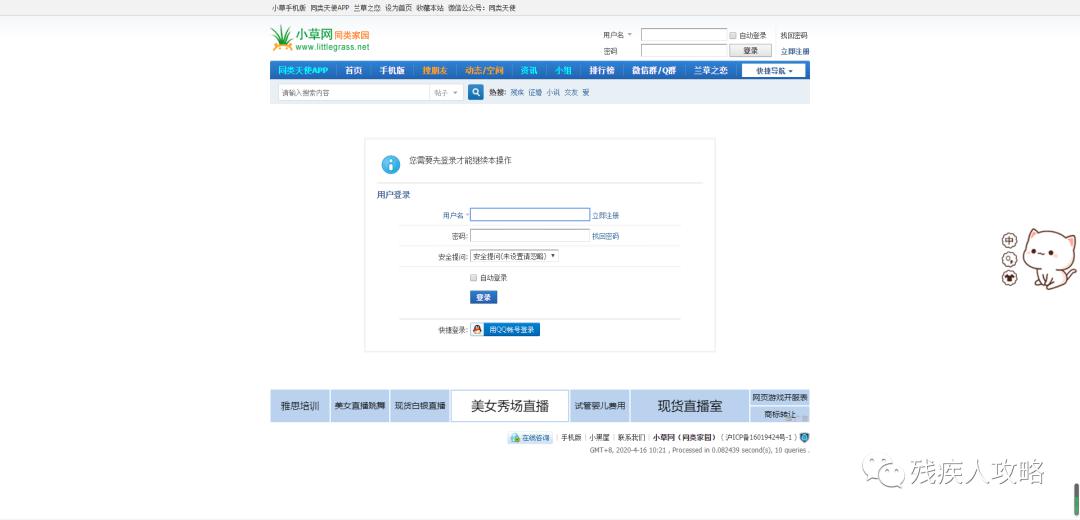The width and height of the screenshot is (1080, 520).
Task: Click first hot search keyword after 热搜
Action: pyautogui.click(x=517, y=92)
